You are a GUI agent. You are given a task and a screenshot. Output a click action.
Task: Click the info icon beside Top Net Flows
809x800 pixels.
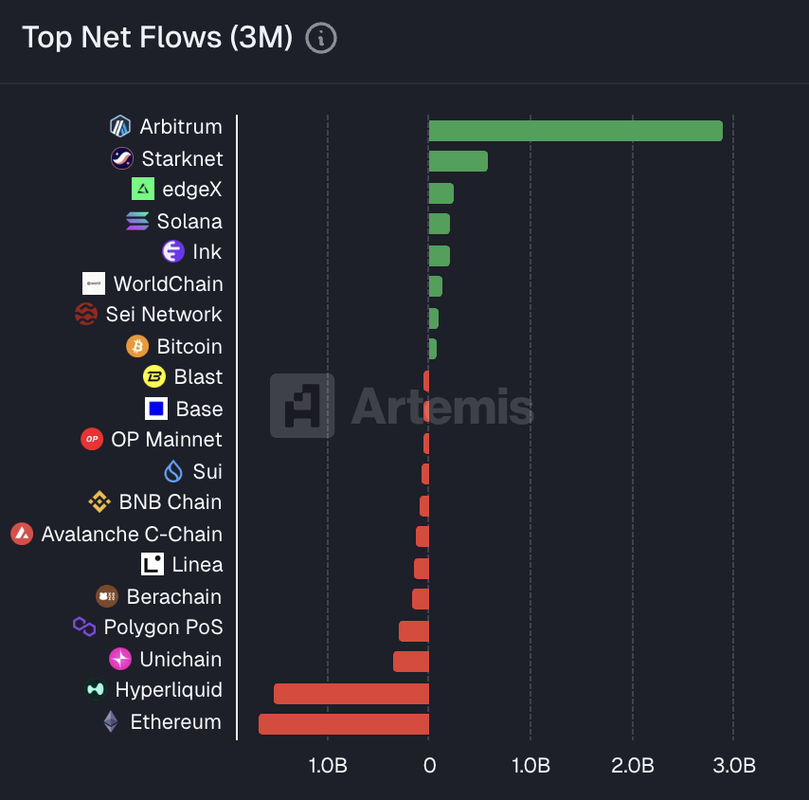click(x=321, y=38)
